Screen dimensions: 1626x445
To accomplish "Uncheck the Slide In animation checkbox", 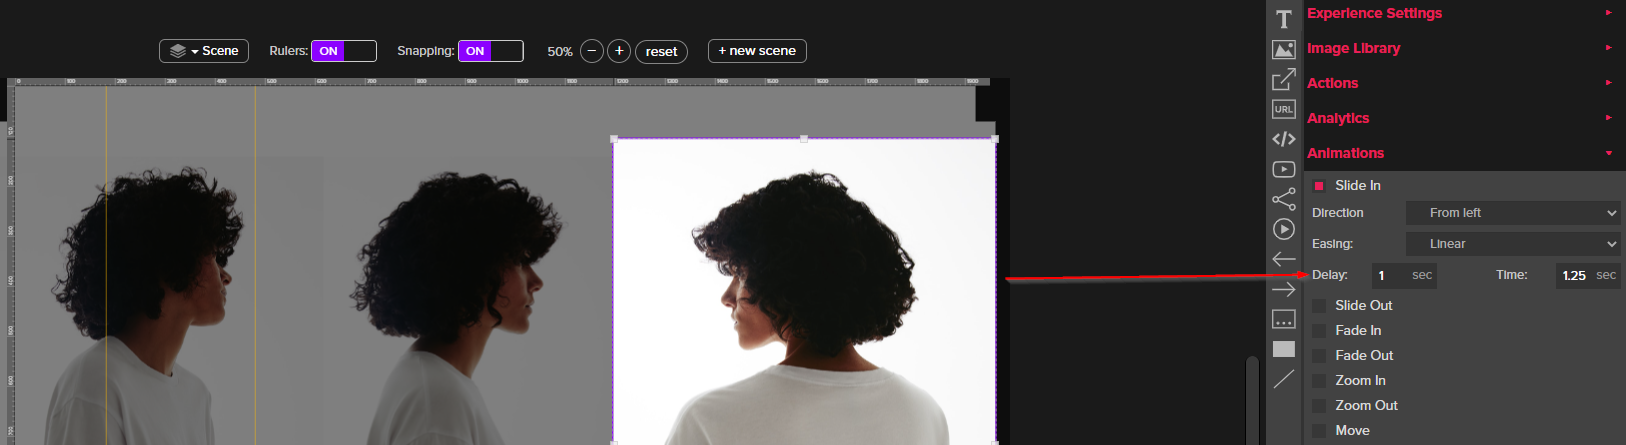I will (x=1319, y=186).
